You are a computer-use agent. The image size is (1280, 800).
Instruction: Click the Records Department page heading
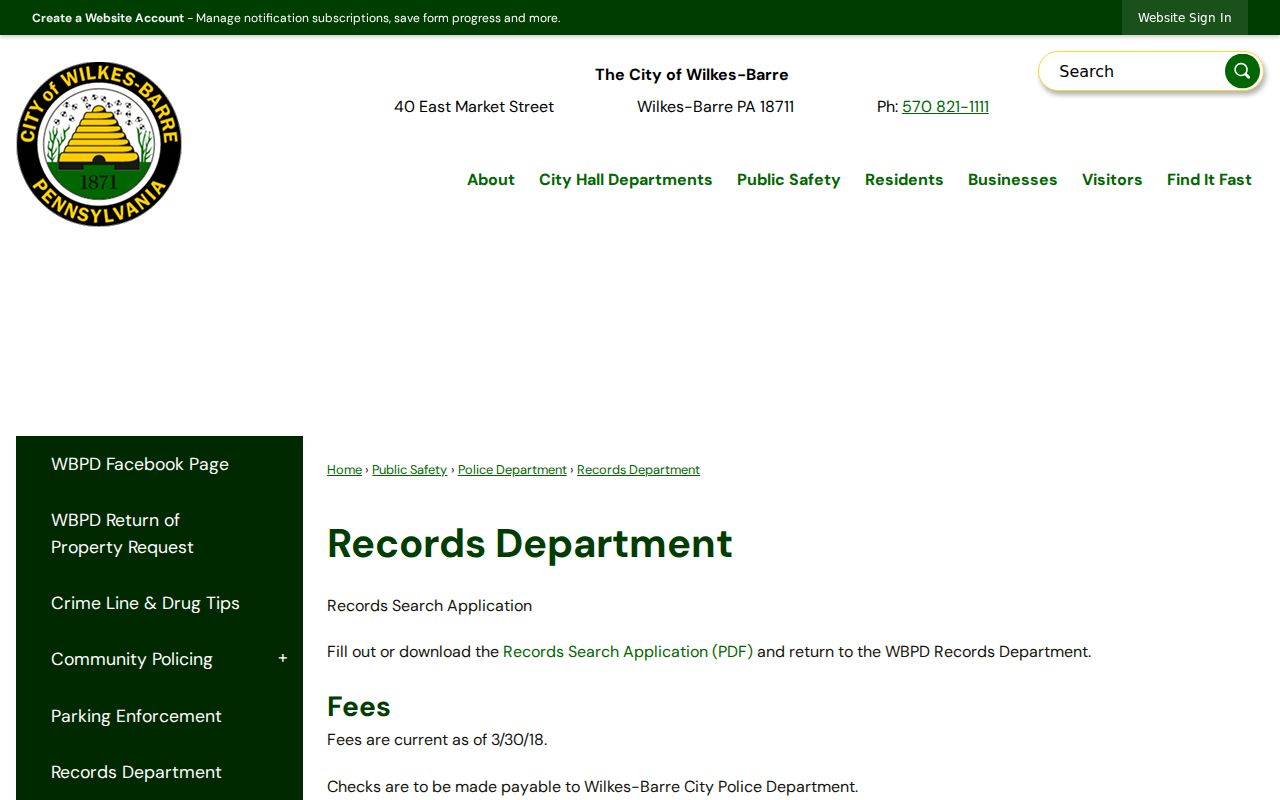(x=530, y=544)
